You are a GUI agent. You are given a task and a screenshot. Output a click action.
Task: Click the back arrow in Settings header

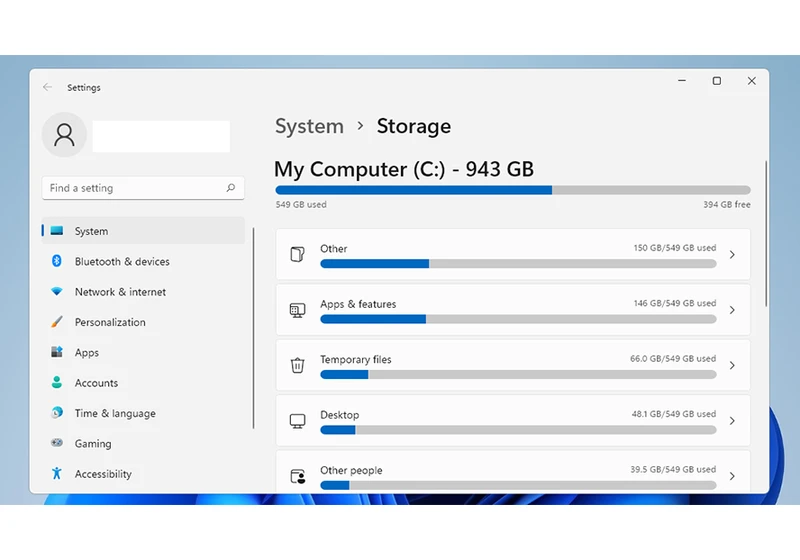coord(47,87)
